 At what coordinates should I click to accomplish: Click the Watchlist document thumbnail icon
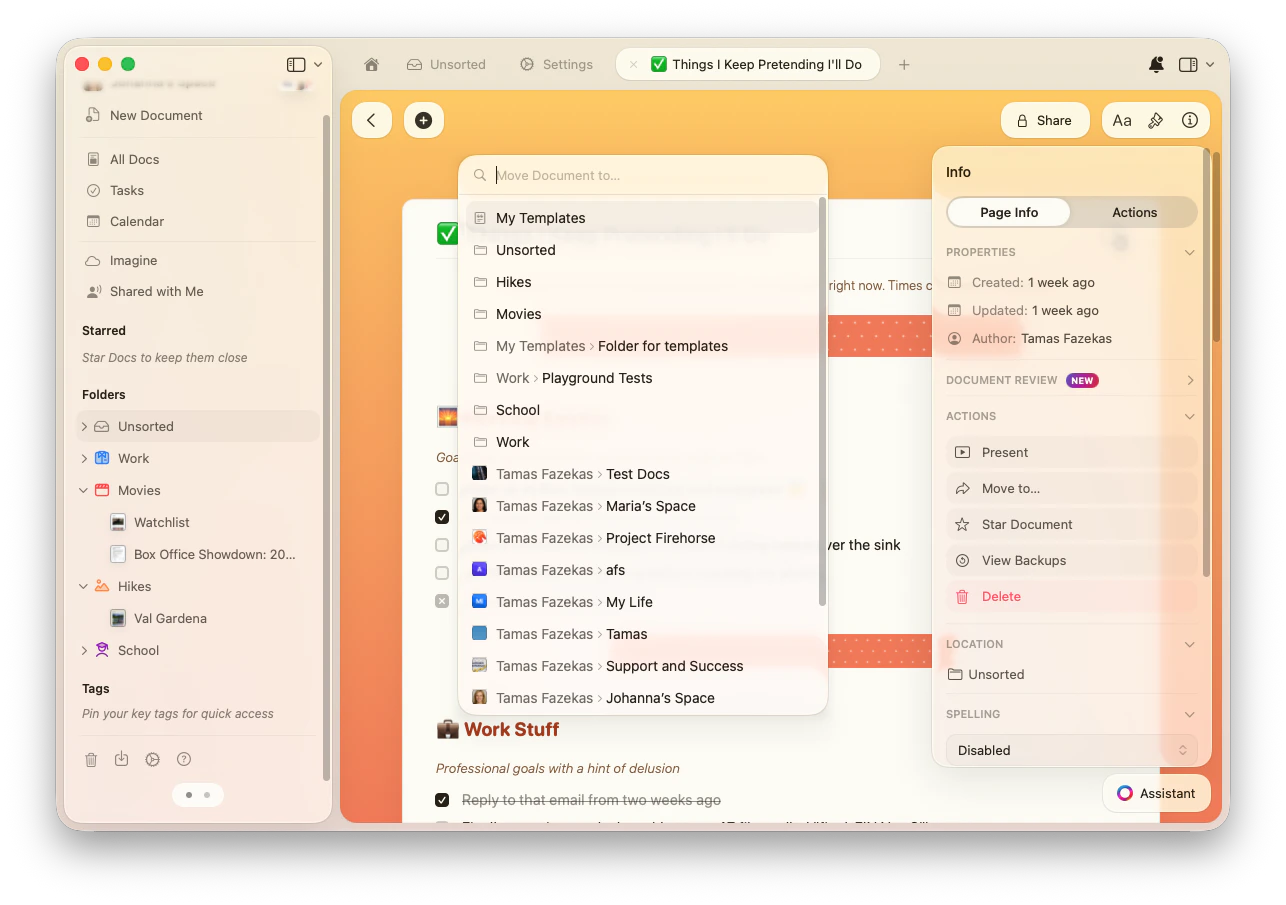(x=118, y=522)
